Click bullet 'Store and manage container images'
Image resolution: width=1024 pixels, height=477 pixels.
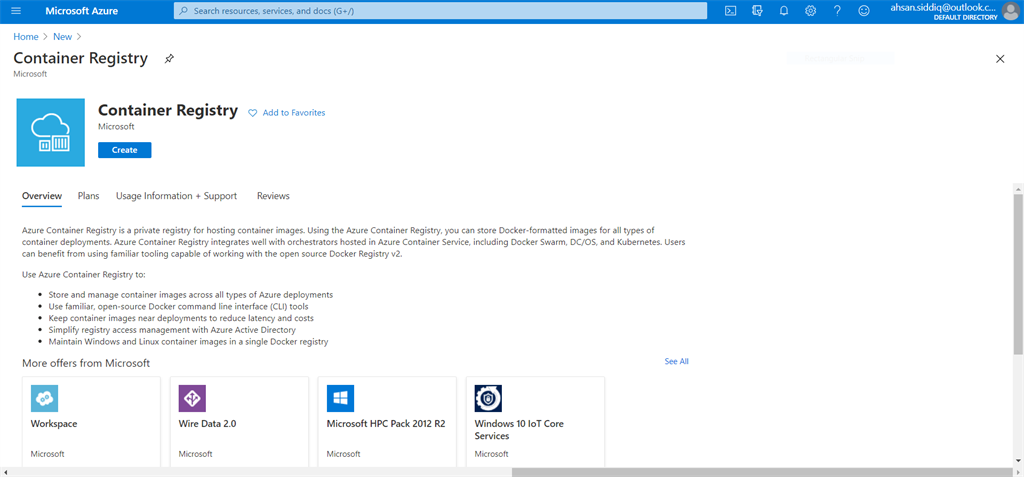click(x=191, y=295)
